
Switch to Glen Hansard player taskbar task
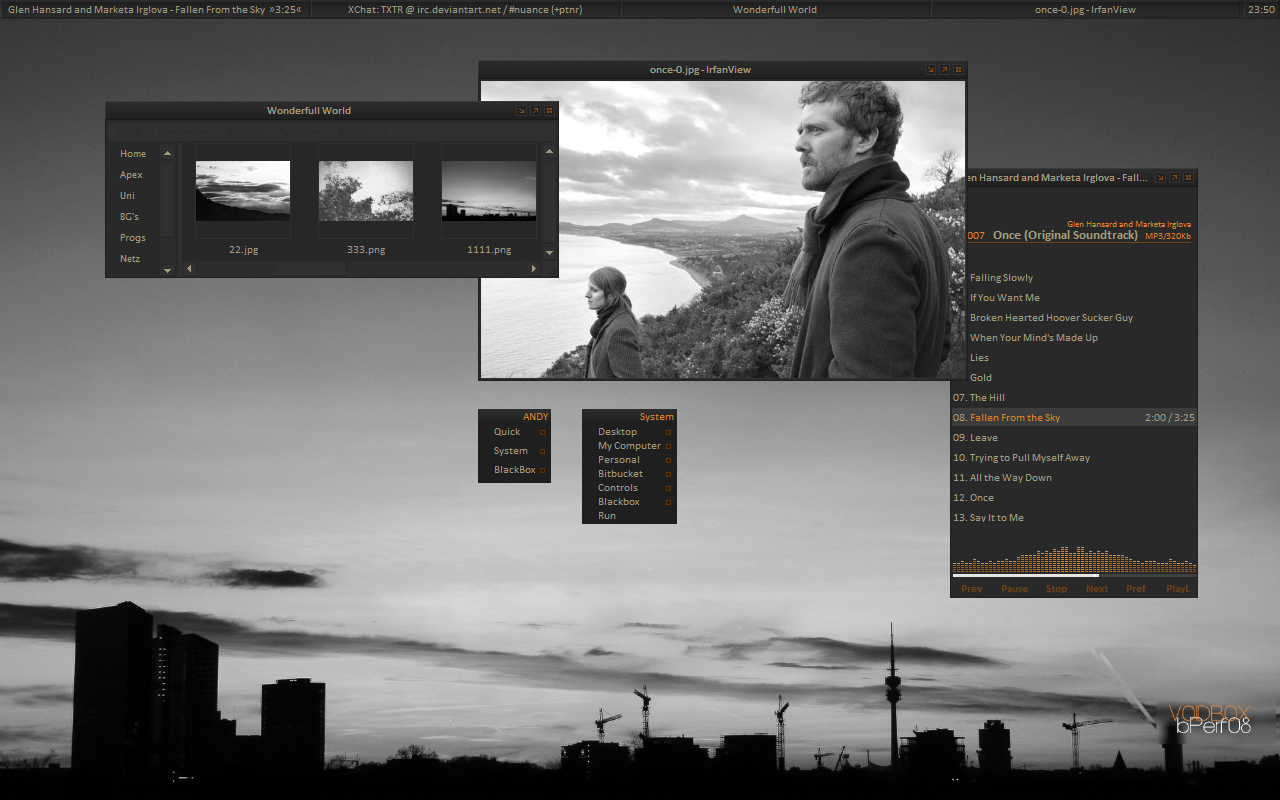(155, 10)
